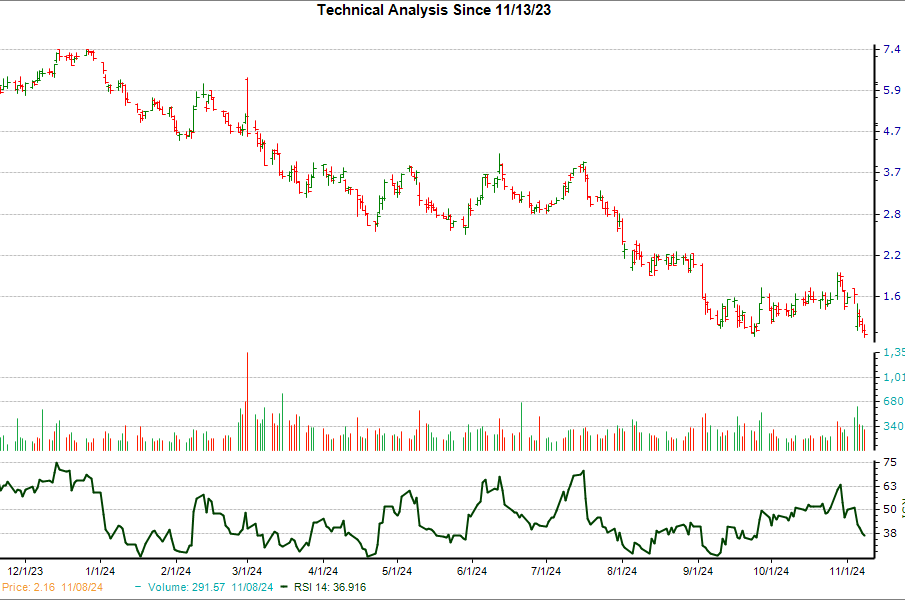Image resolution: width=905 pixels, height=600 pixels.
Task: Click the 8/1/24 date label on x-axis
Action: [x=621, y=571]
